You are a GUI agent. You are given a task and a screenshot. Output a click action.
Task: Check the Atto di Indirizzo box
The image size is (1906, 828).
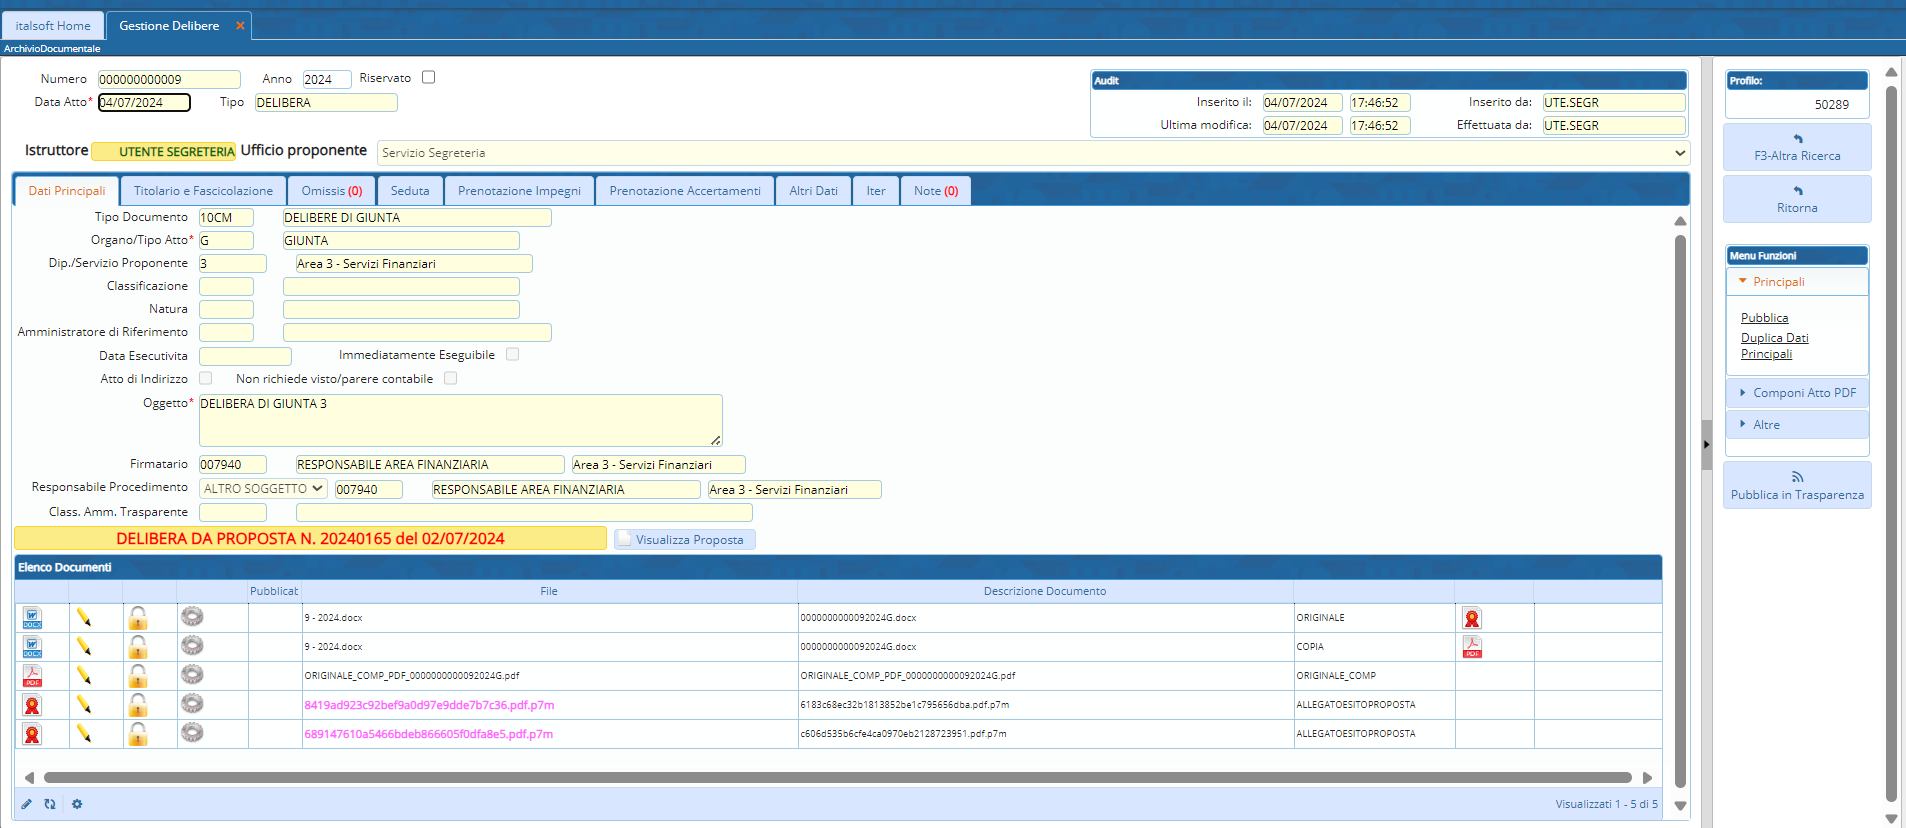[205, 378]
